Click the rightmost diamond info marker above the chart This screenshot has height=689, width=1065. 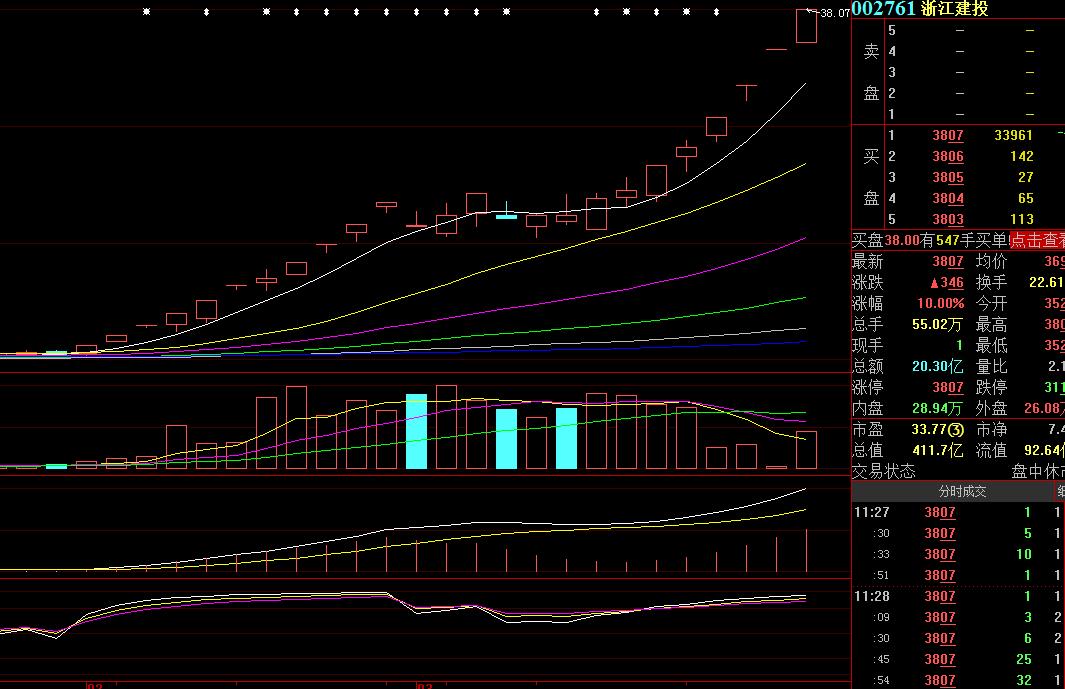716,12
